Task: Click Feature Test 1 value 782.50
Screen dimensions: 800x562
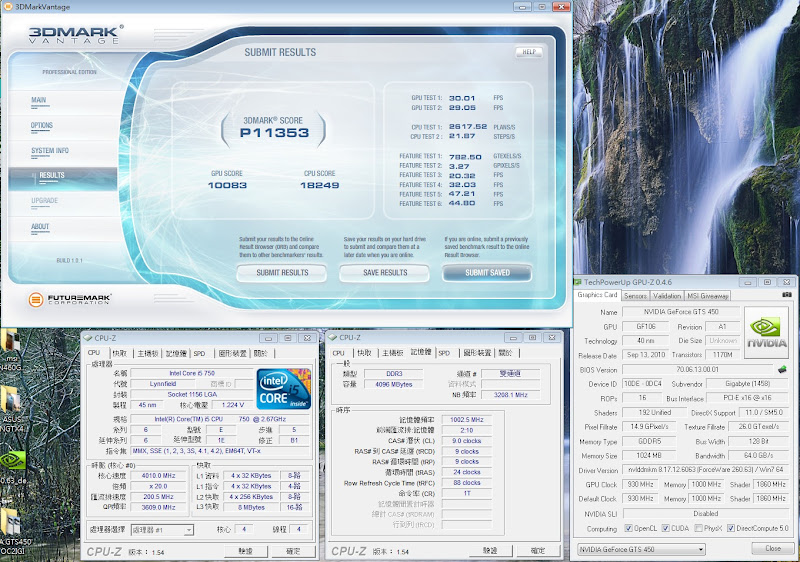Action: click(x=465, y=157)
